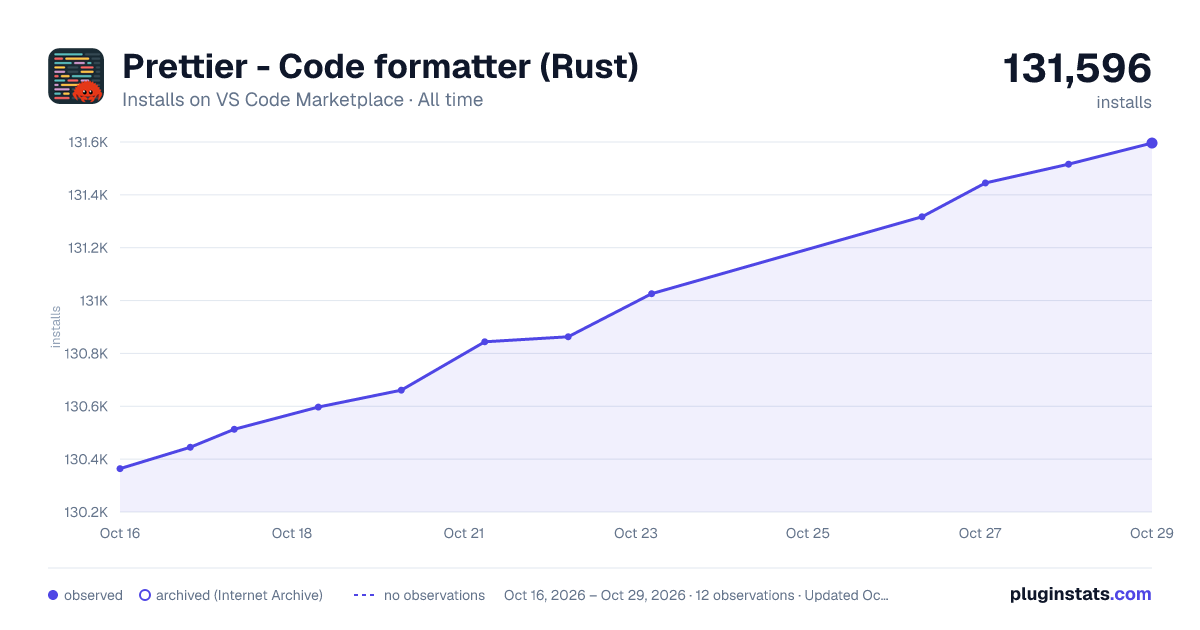
Task: Click the '130.2K' y-axis label
Action: pos(87,512)
